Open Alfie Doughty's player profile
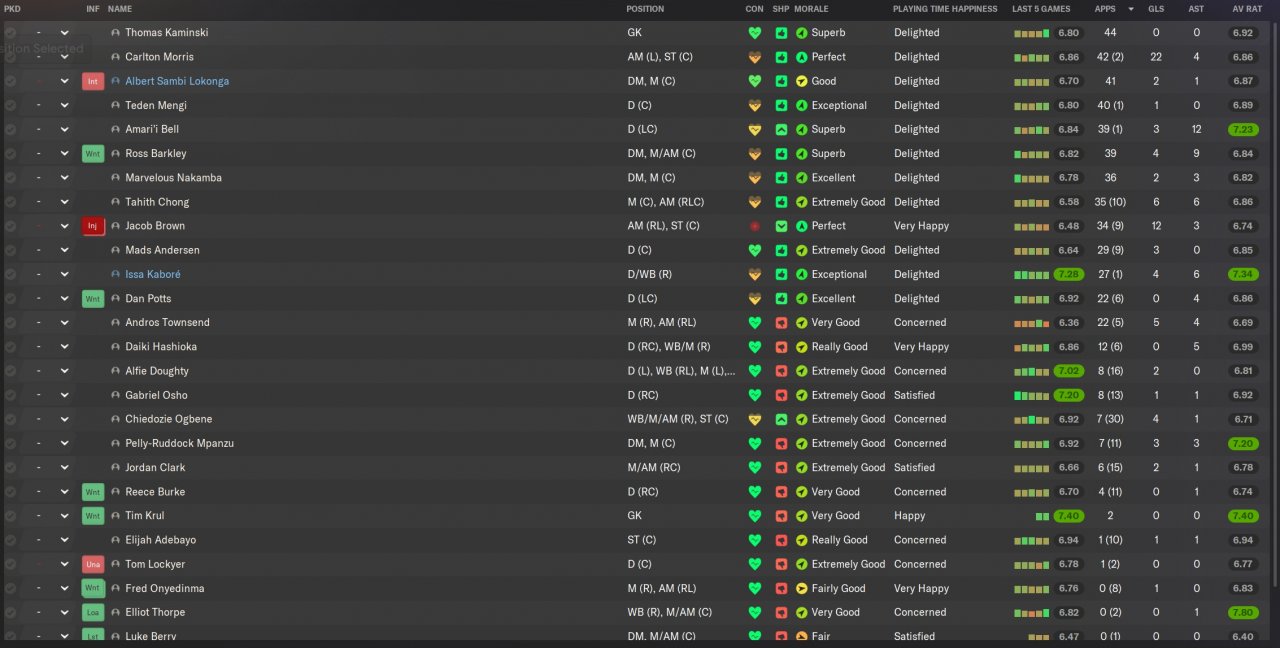 [157, 371]
